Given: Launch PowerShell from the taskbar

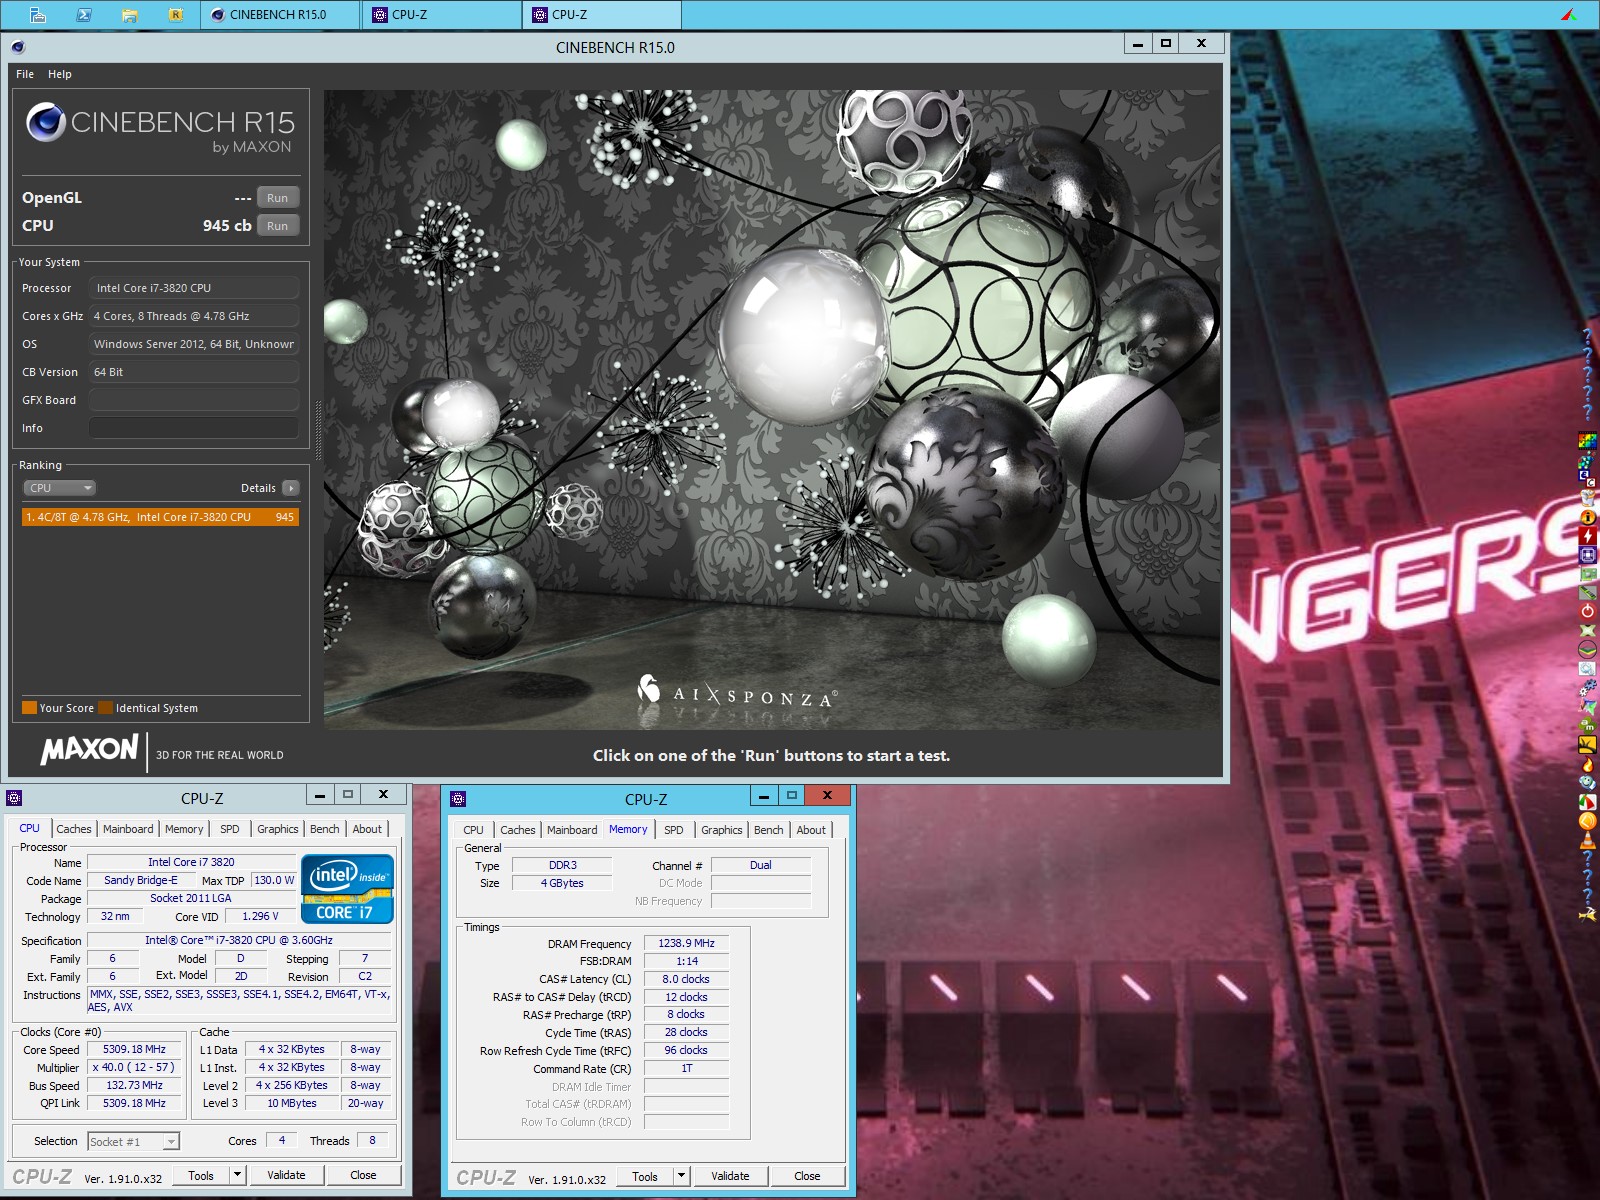Looking at the screenshot, I should tap(84, 15).
